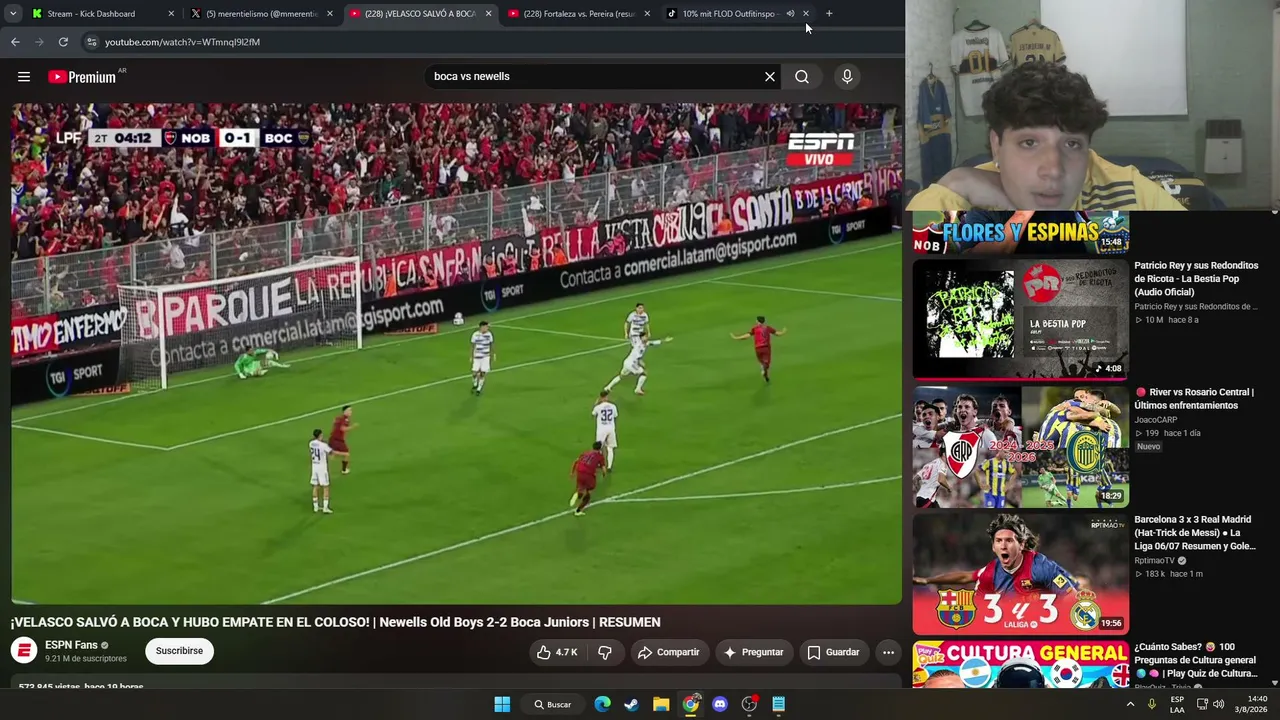The width and height of the screenshot is (1280, 720).
Task: Open the Notepad app in taskbar
Action: [778, 704]
